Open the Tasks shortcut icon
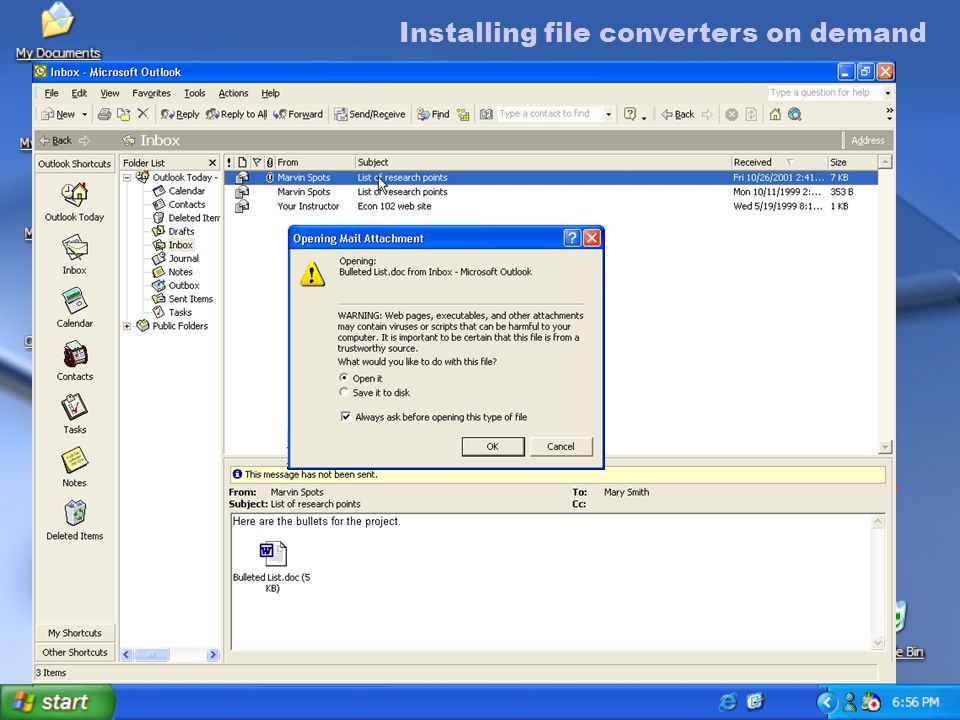The height and width of the screenshot is (720, 960). [74, 408]
